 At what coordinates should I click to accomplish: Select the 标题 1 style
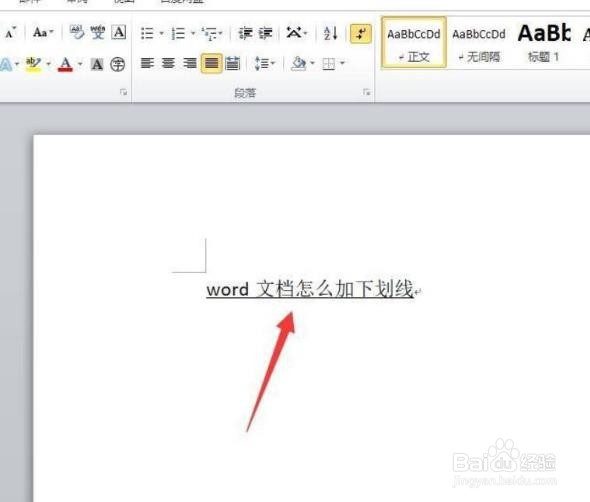pos(544,43)
